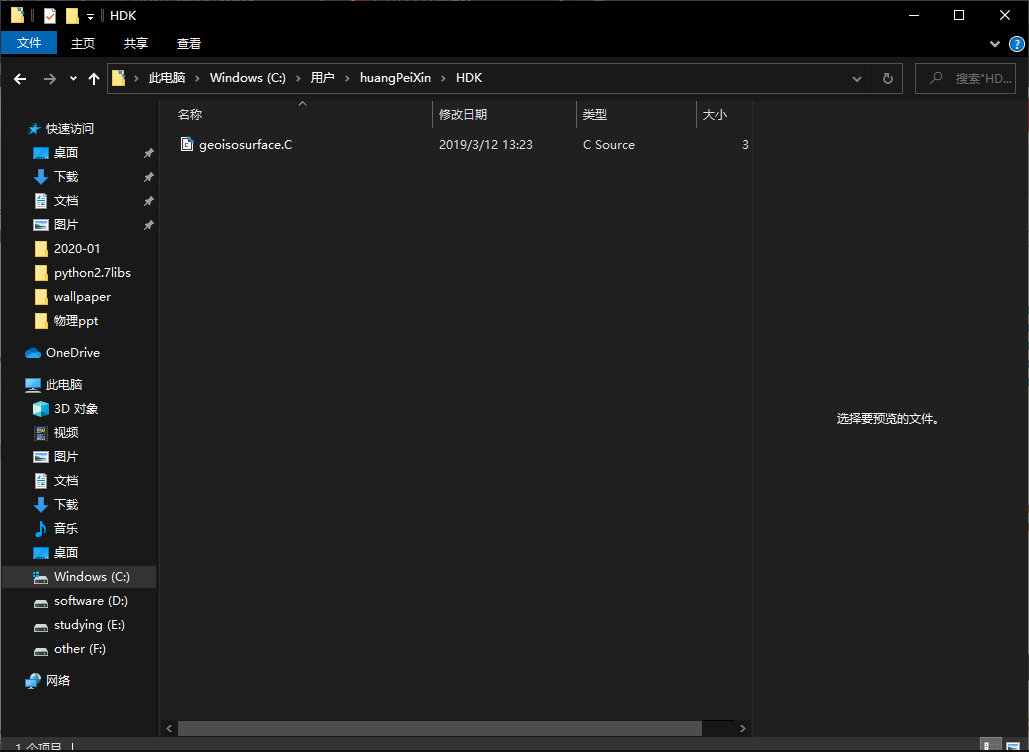
Task: Open the 物理ppt folder
Action: pos(75,321)
